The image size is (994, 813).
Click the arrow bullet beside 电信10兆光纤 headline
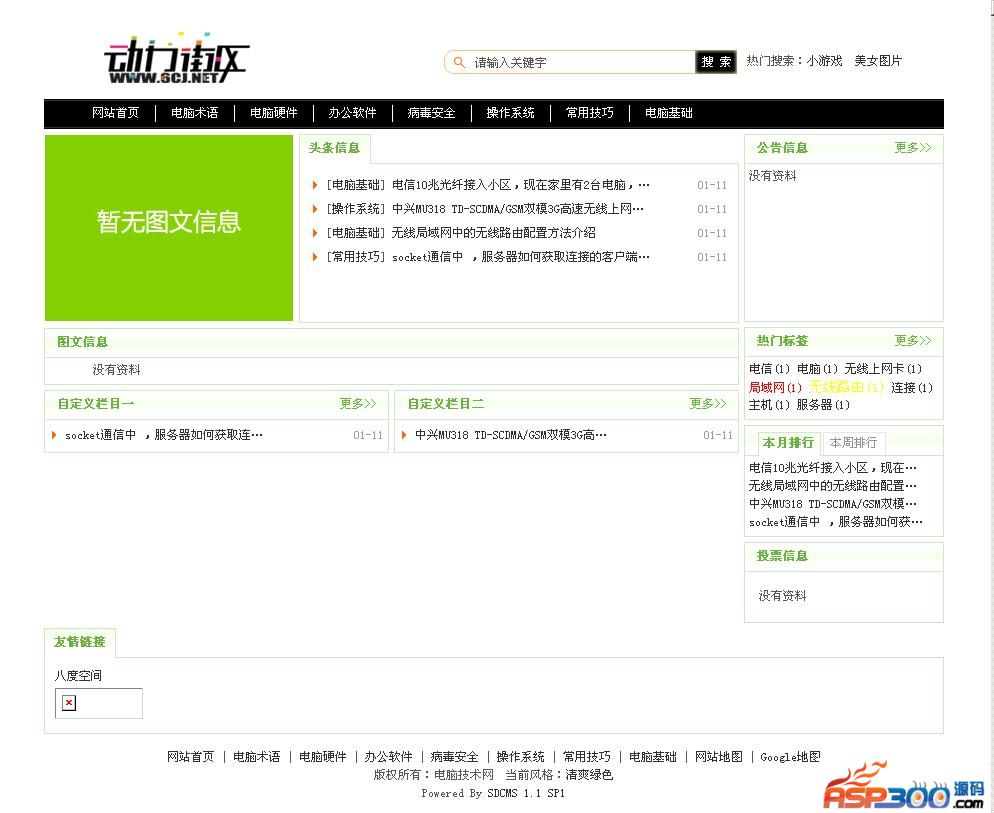(315, 185)
